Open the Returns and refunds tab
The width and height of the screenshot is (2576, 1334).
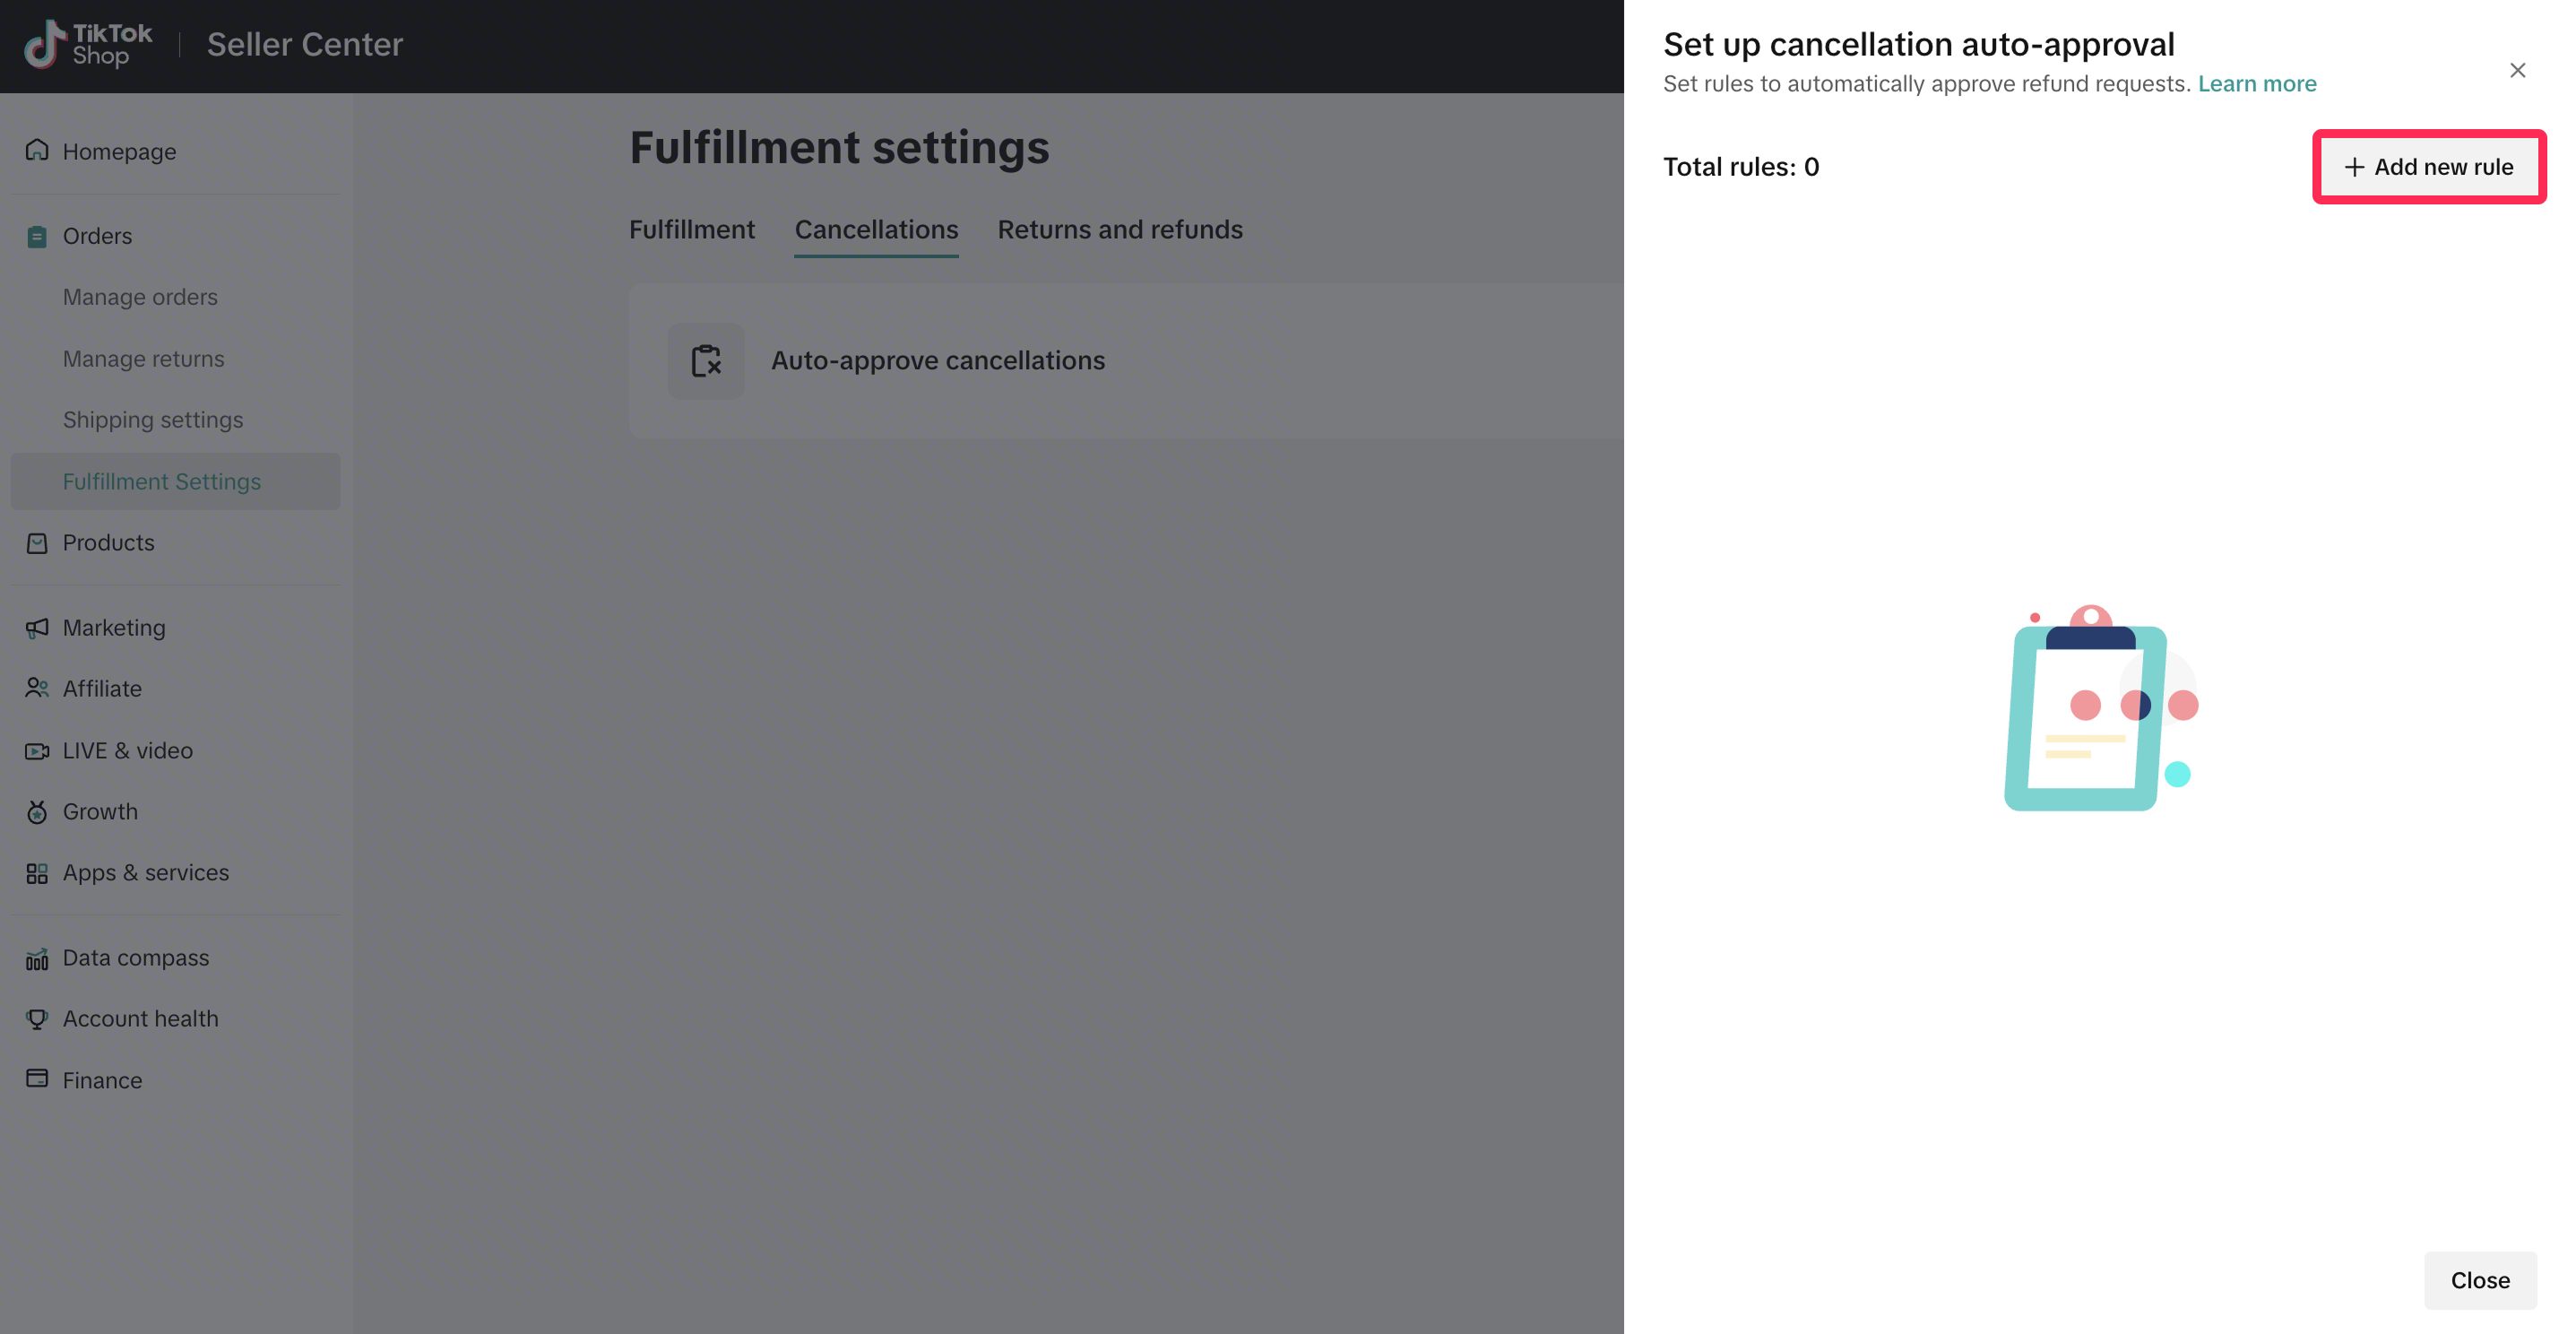point(1119,229)
